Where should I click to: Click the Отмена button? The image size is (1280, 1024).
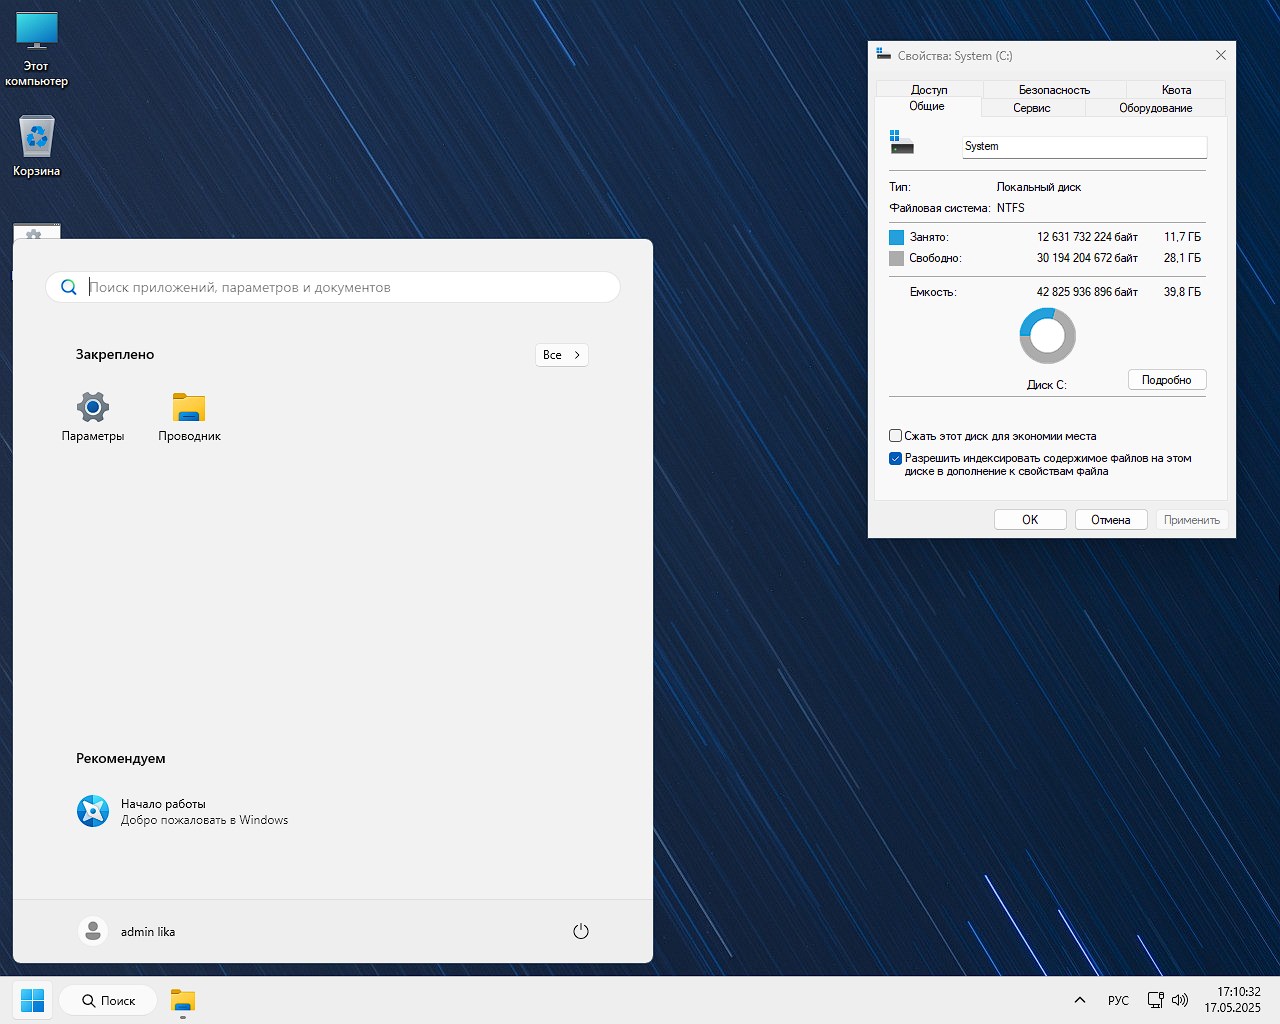(x=1111, y=520)
